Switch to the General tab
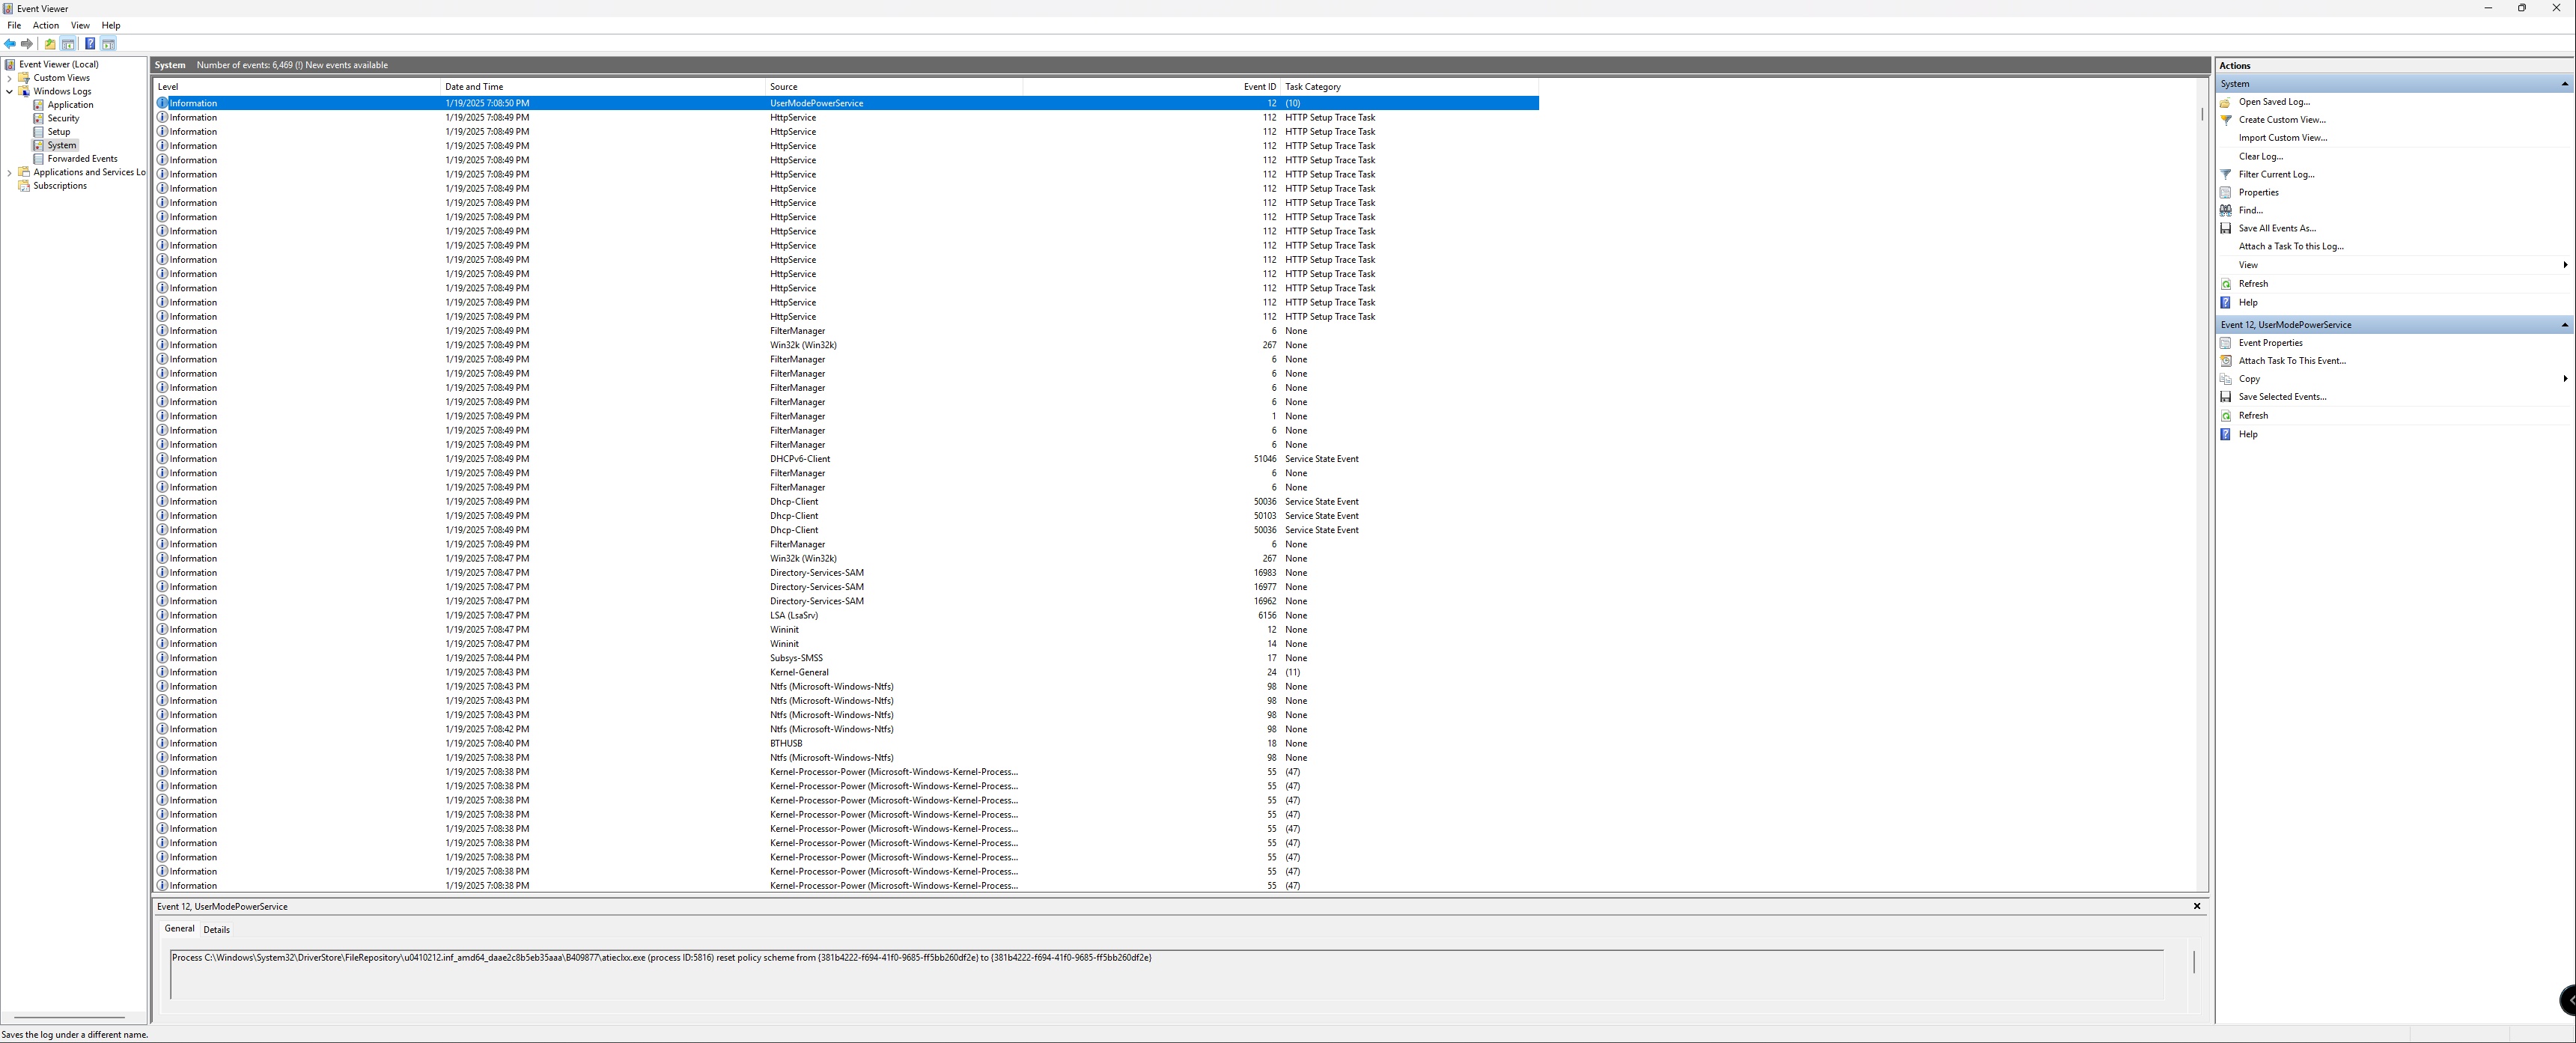2576x1043 pixels. pyautogui.click(x=180, y=929)
